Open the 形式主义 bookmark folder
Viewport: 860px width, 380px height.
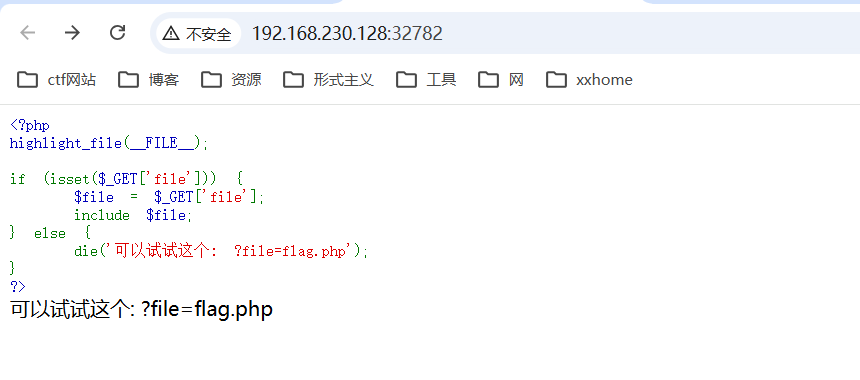pos(329,80)
